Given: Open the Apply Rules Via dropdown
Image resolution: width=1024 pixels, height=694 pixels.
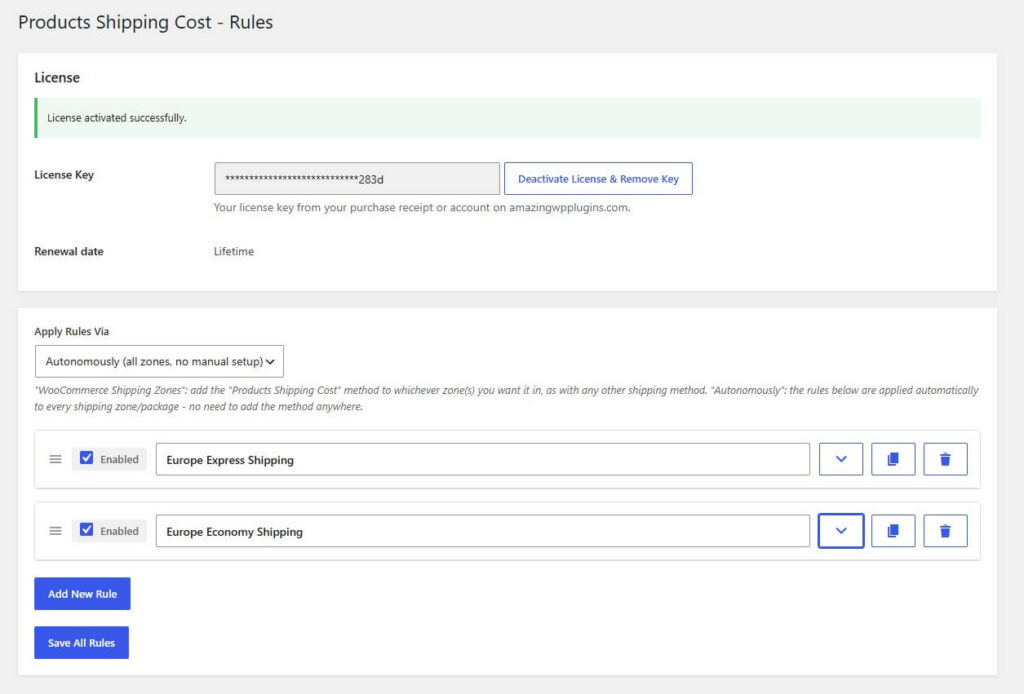Looking at the screenshot, I should [x=159, y=361].
